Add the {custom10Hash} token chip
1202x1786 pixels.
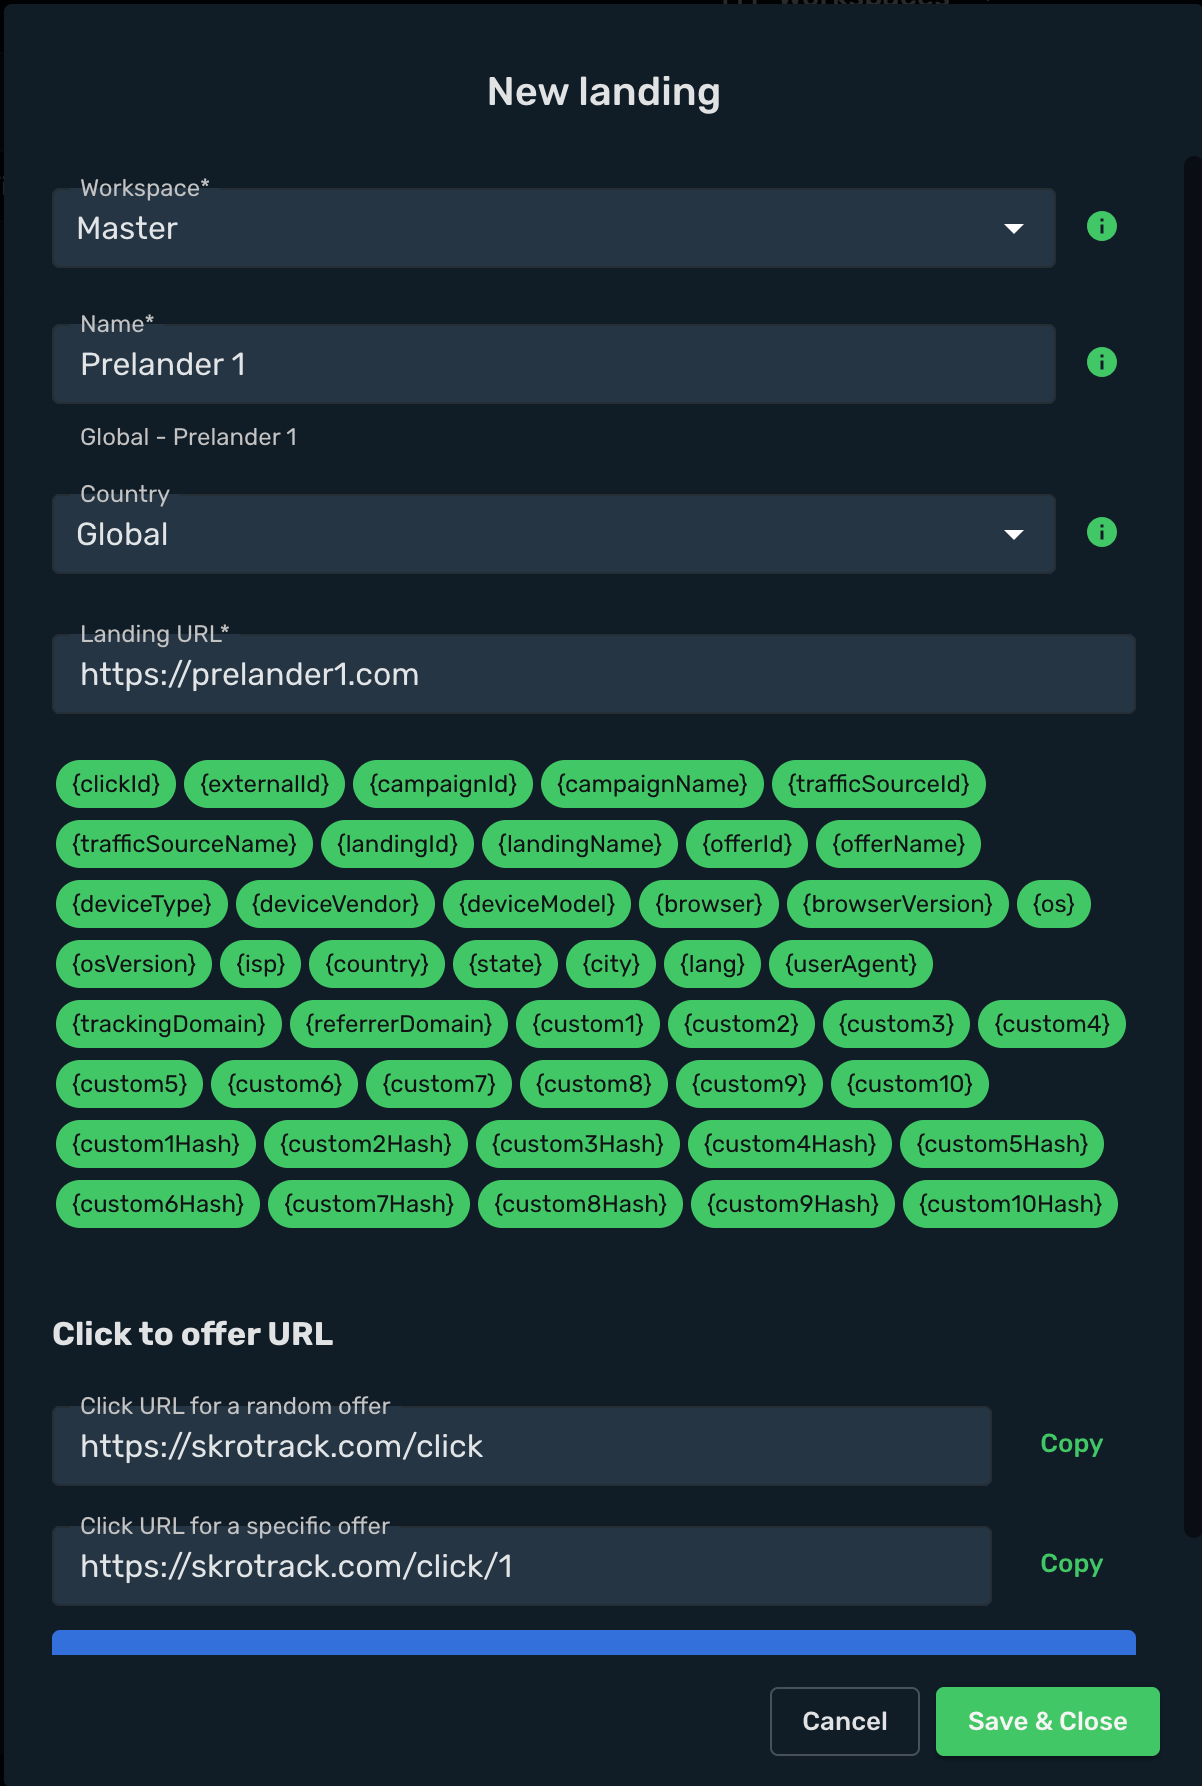tap(1010, 1204)
